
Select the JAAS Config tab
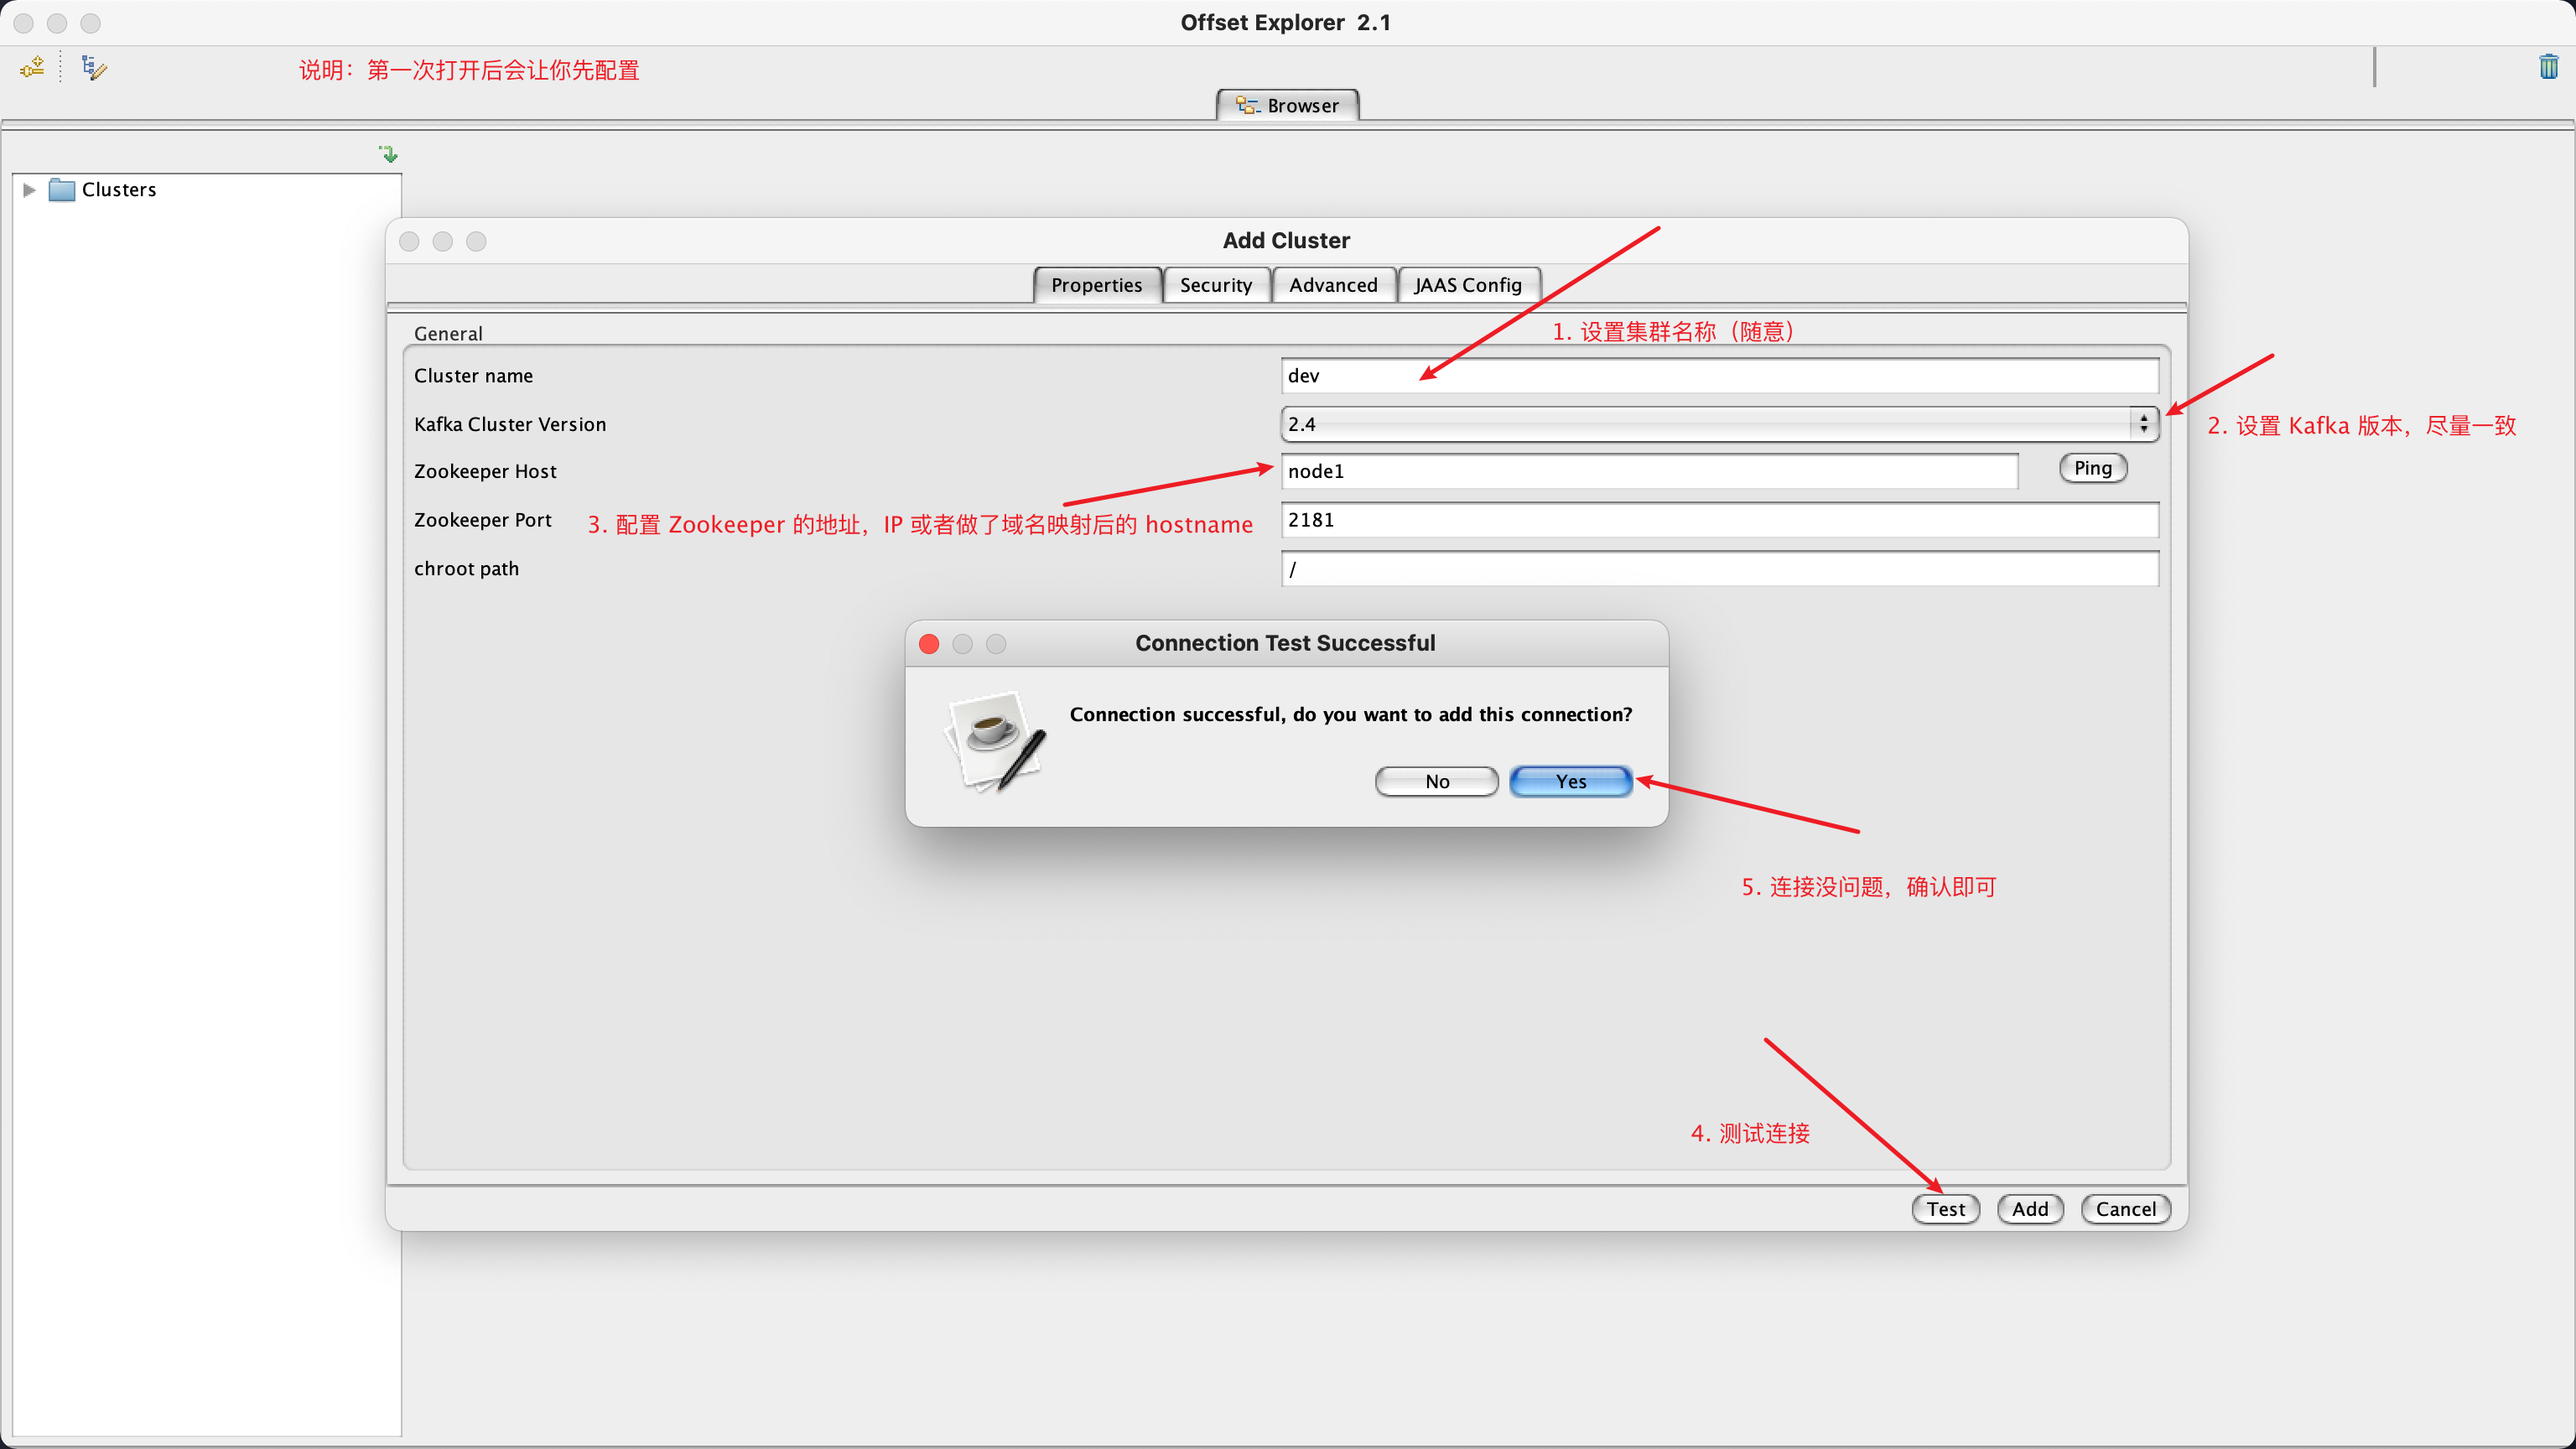point(1468,285)
